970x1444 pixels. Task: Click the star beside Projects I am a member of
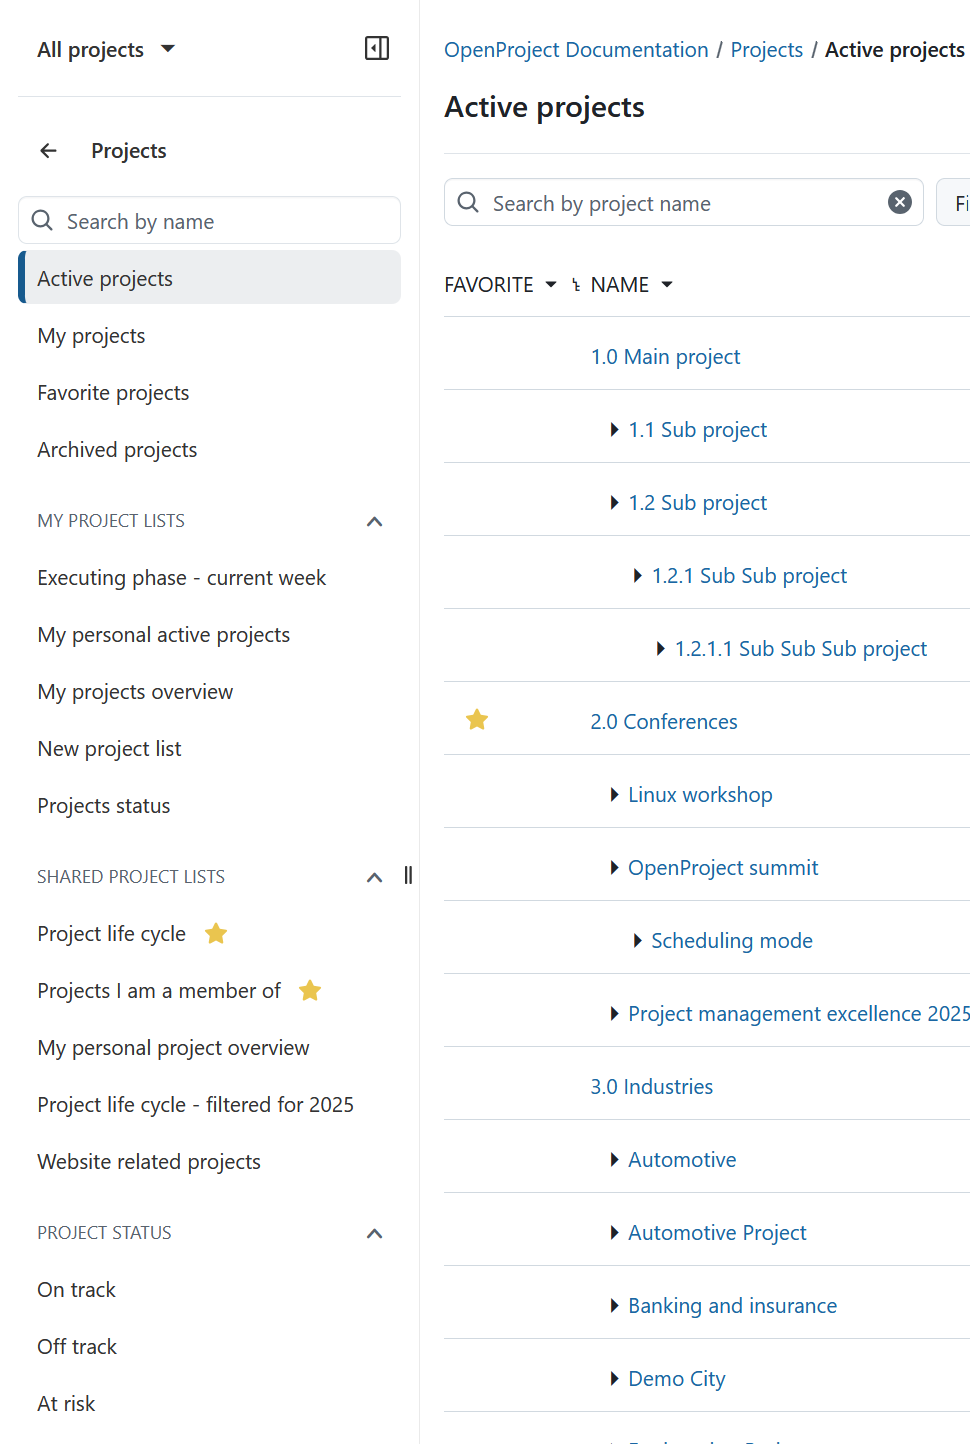[x=310, y=990]
